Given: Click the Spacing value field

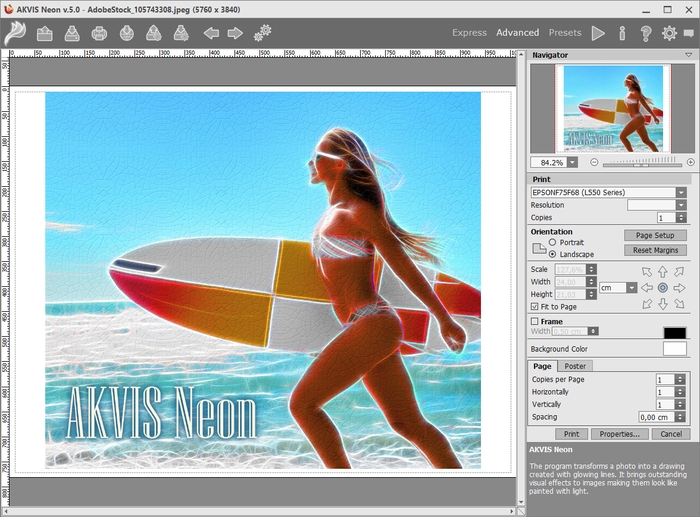Looking at the screenshot, I should (656, 417).
